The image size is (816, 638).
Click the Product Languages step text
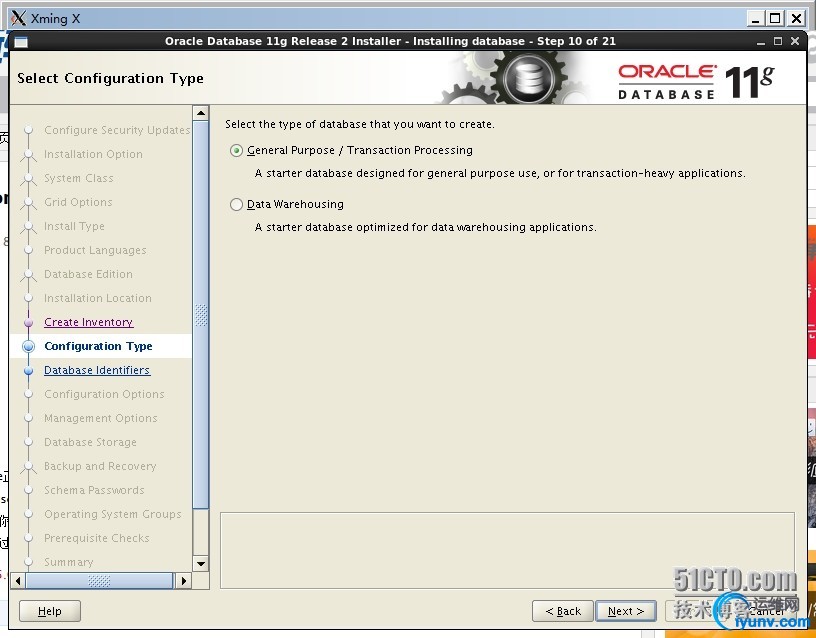(x=95, y=250)
